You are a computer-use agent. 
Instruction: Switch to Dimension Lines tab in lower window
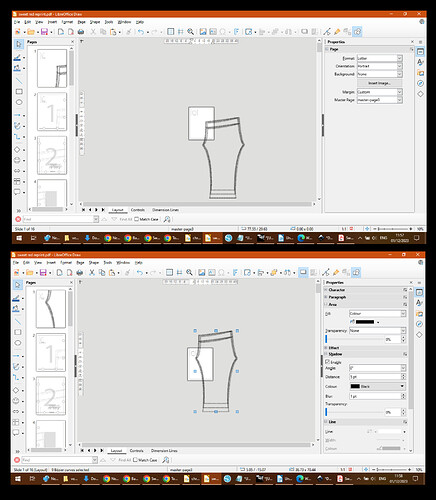click(164, 450)
